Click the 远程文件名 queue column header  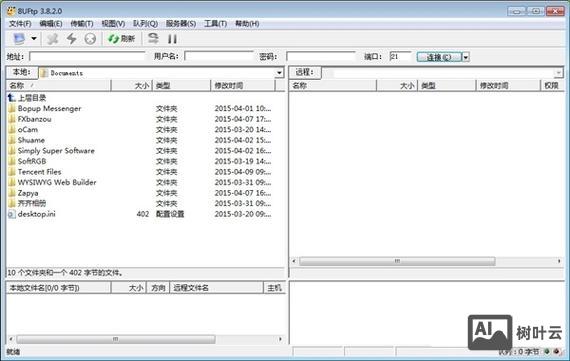[217, 288]
